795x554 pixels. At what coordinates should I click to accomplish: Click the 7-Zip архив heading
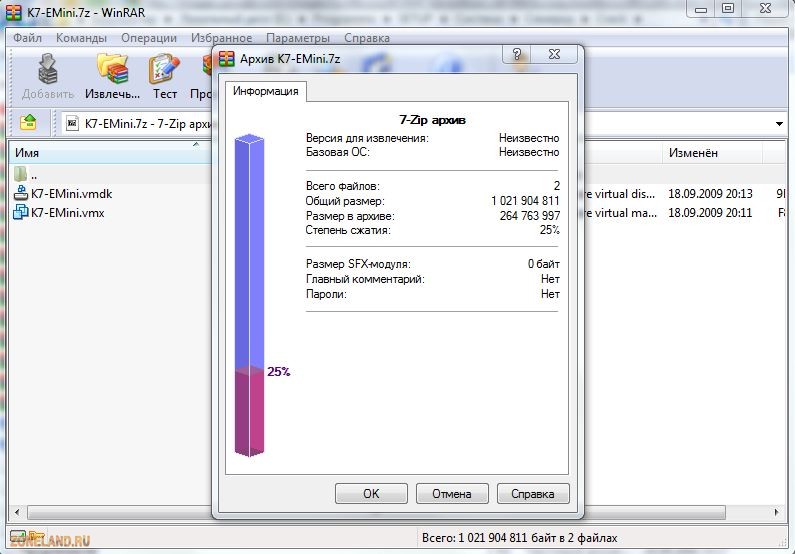tap(432, 120)
